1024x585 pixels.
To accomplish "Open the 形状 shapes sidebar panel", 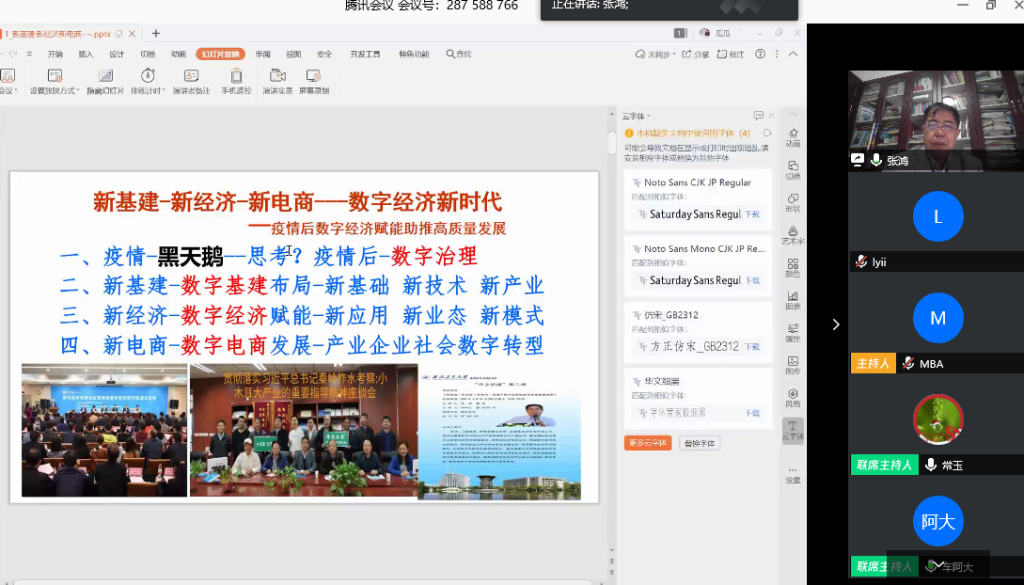I will tap(793, 200).
